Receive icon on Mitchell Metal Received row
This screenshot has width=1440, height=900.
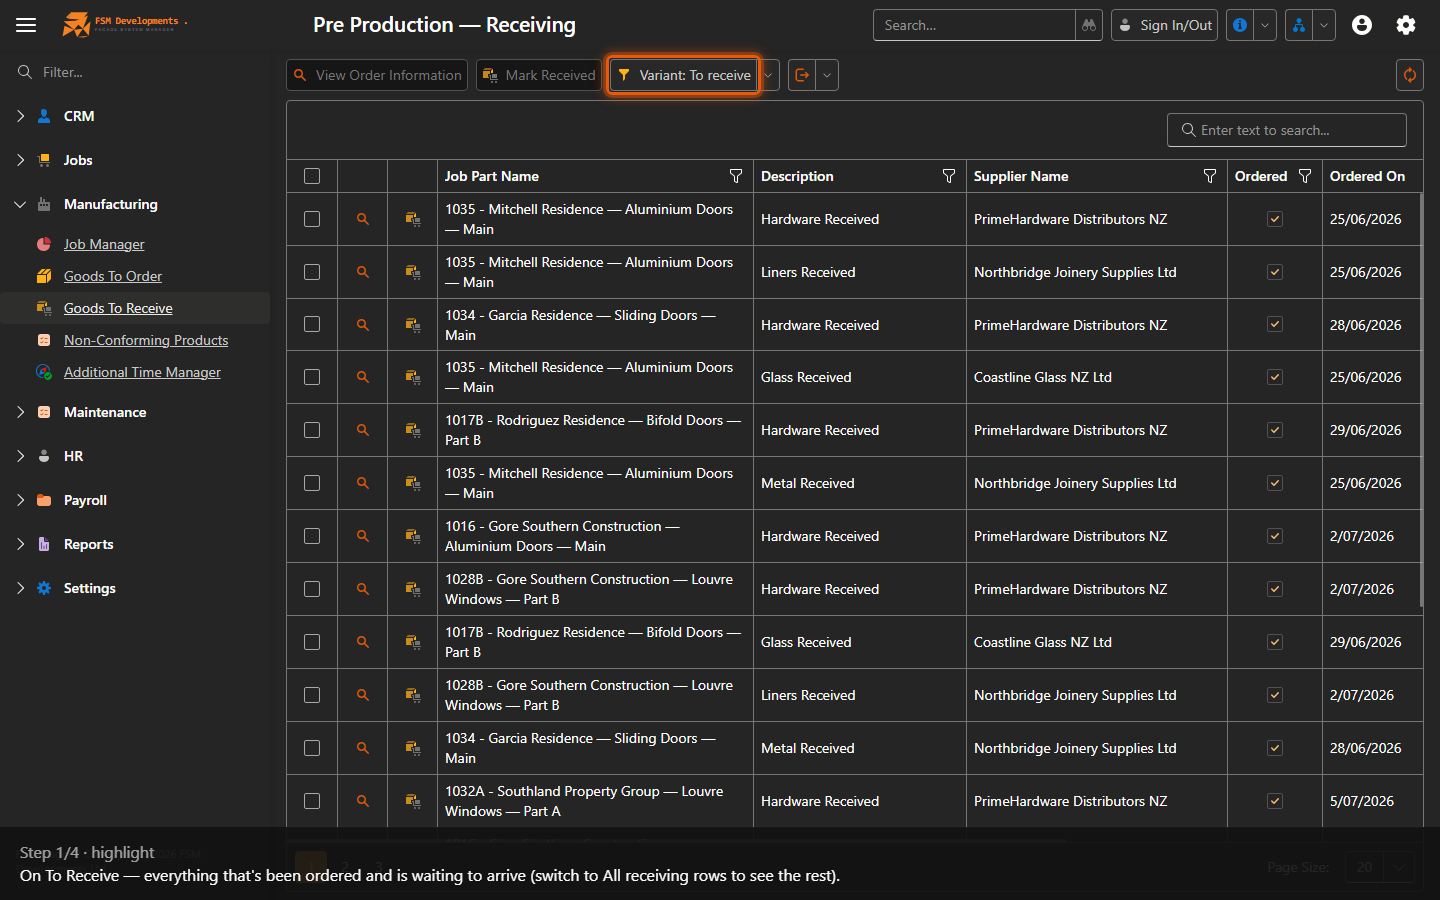pyautogui.click(x=412, y=483)
